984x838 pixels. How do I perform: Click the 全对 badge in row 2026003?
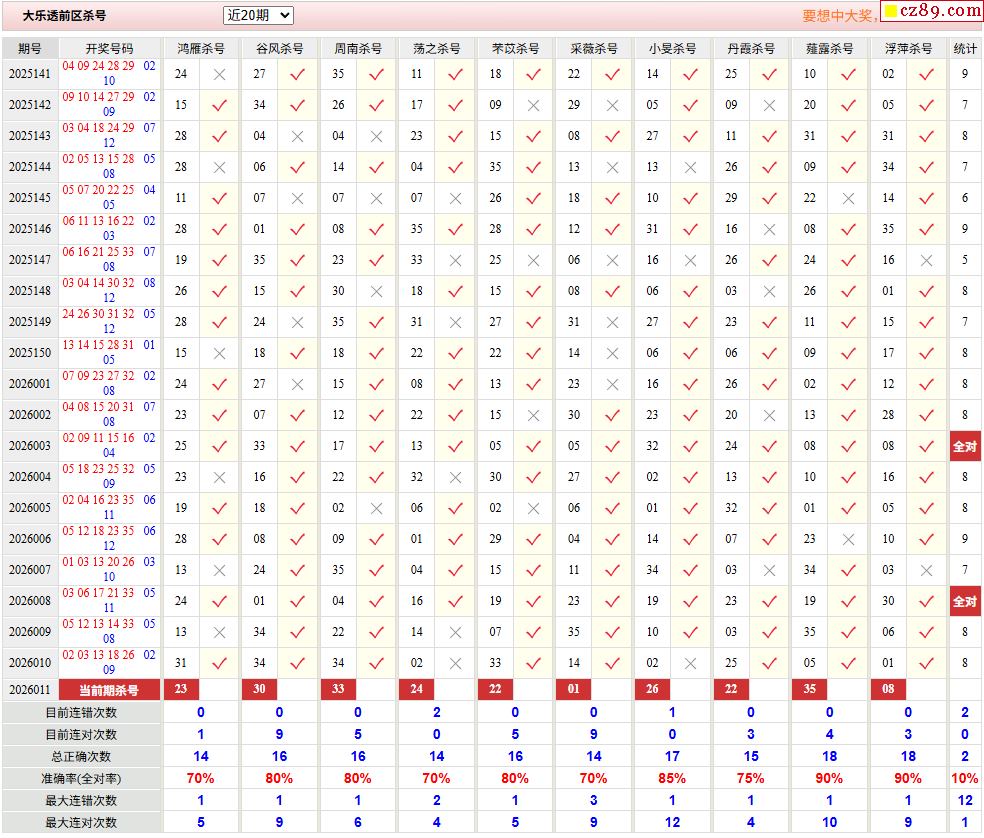coord(964,446)
